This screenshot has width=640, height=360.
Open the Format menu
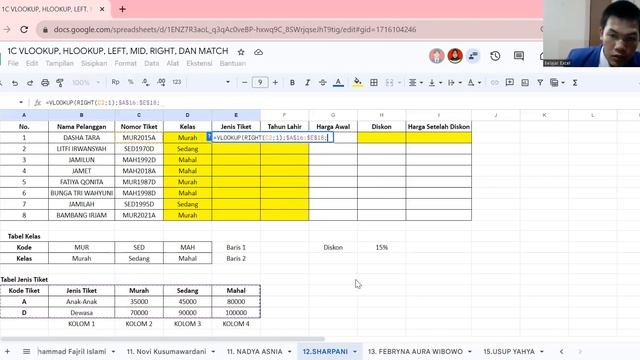pos(125,63)
